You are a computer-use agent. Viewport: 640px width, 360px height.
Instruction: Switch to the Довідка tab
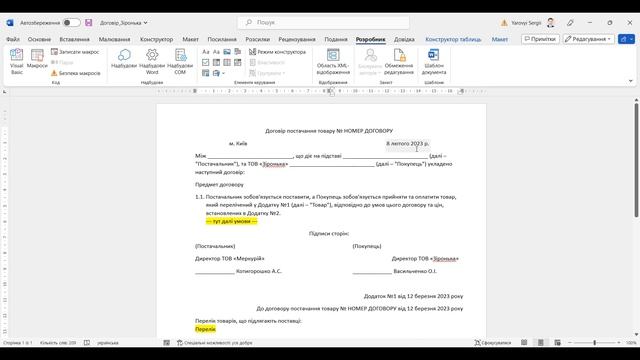(x=404, y=39)
